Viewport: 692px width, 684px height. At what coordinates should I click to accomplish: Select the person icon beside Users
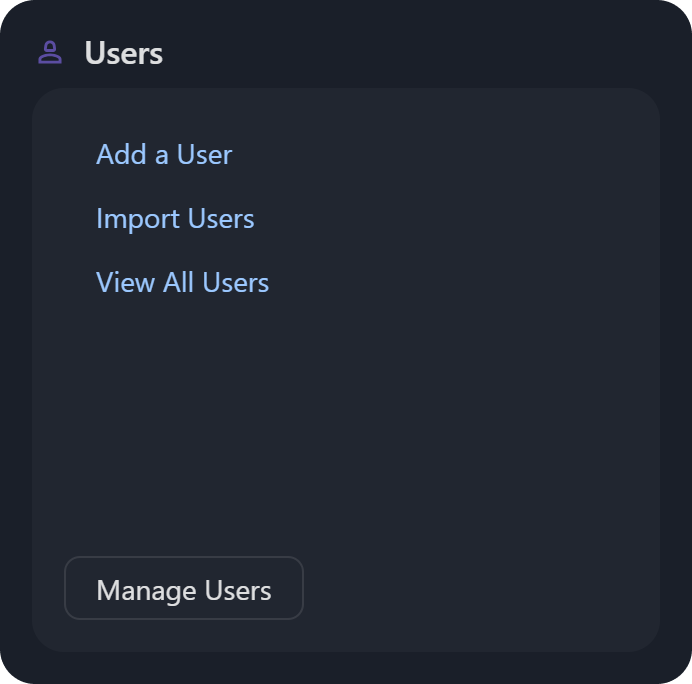pyautogui.click(x=50, y=53)
